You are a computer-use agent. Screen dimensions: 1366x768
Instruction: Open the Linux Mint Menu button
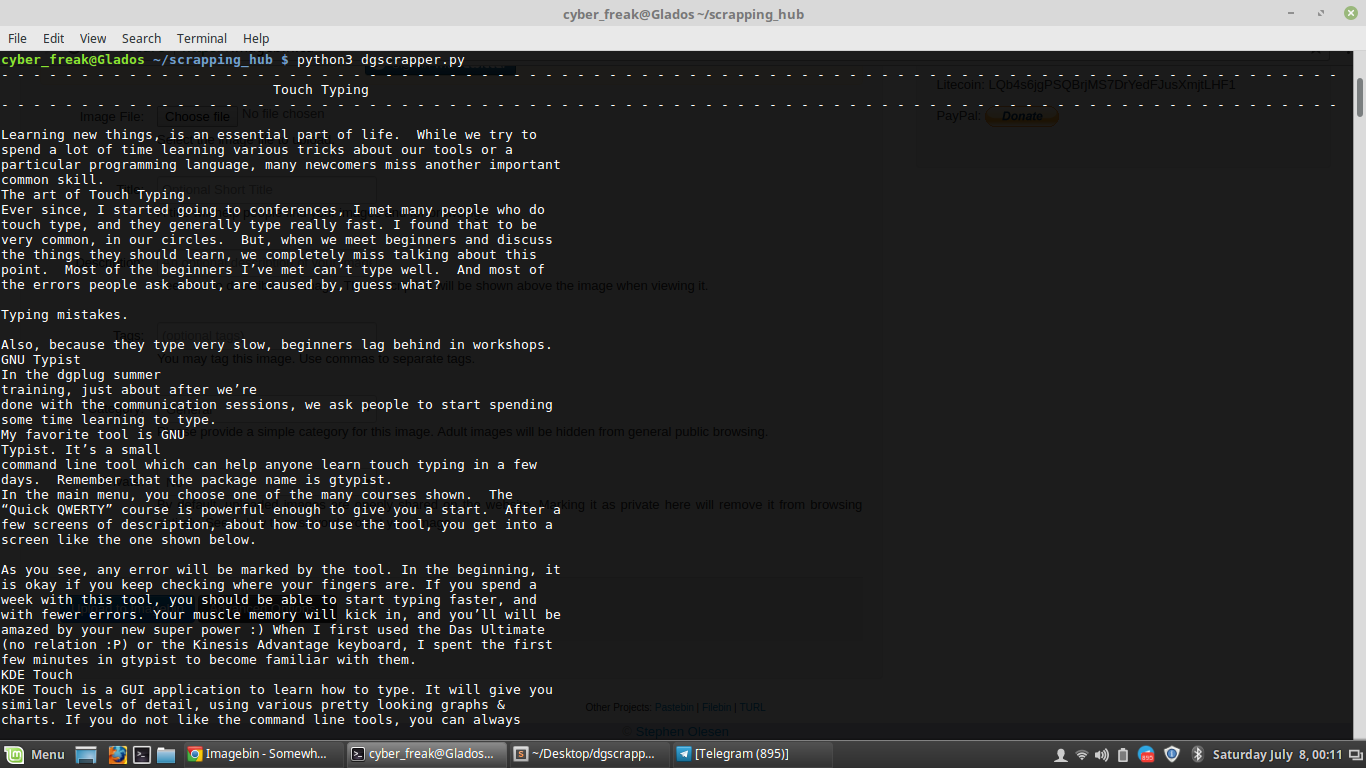(x=35, y=754)
